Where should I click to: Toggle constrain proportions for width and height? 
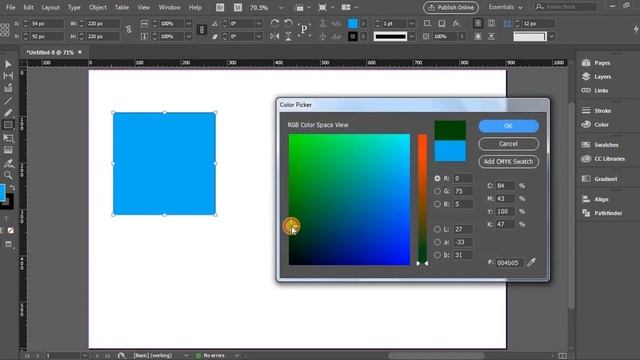click(129, 30)
